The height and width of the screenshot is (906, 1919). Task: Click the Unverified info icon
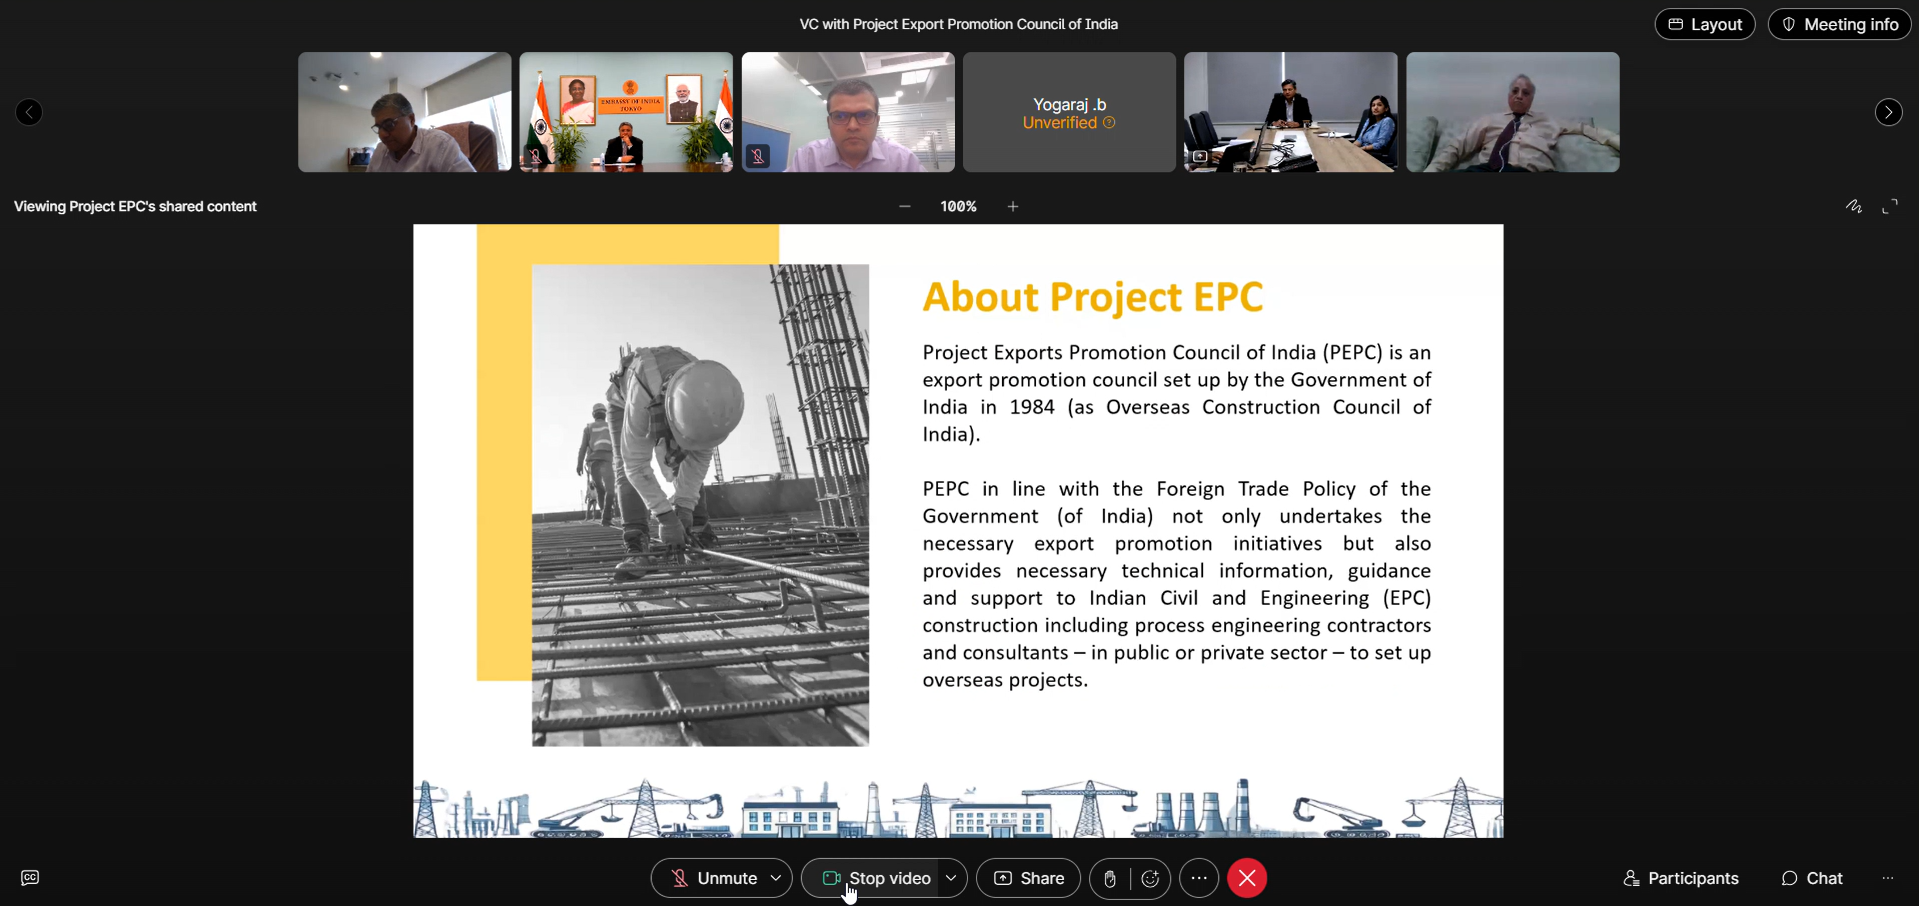[x=1109, y=123]
